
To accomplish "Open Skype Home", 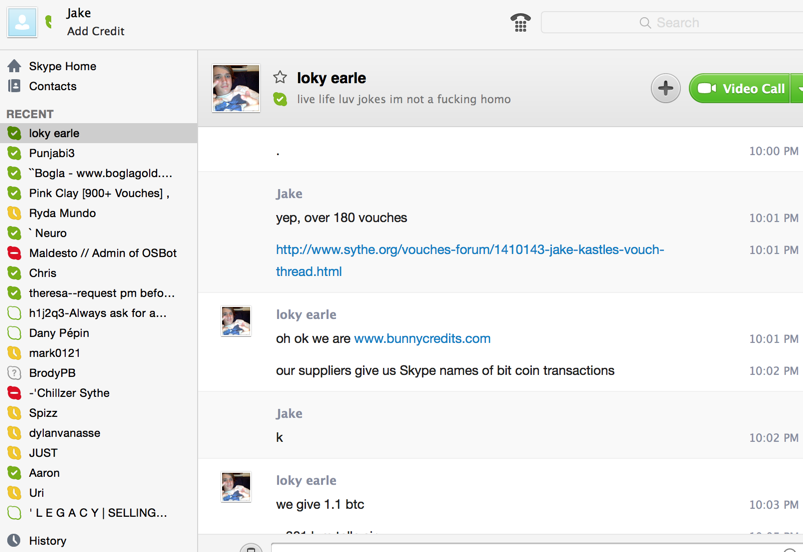I will pos(62,66).
